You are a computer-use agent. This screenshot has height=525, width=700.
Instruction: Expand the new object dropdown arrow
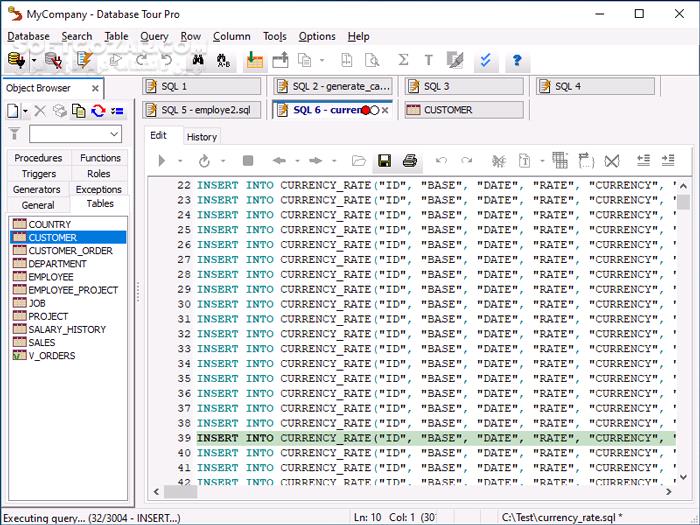(25, 111)
